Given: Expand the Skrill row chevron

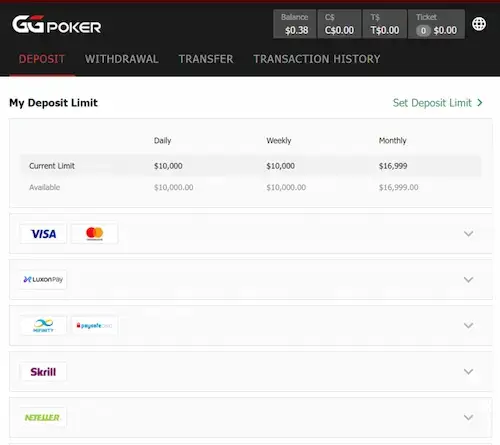Looking at the screenshot, I should [469, 371].
